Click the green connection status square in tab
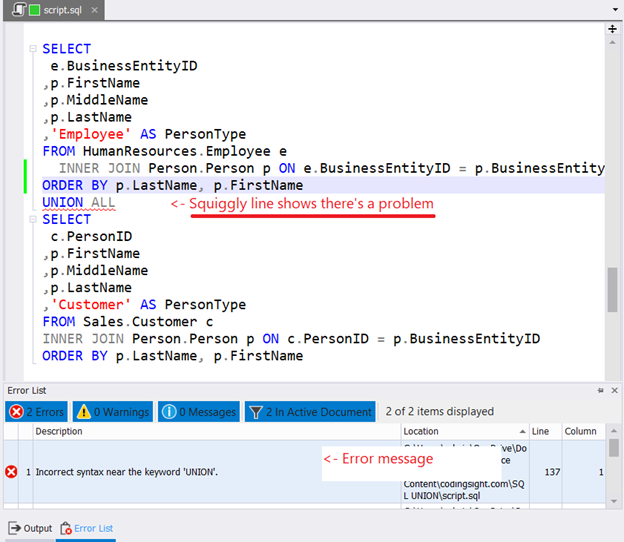 [x=35, y=10]
